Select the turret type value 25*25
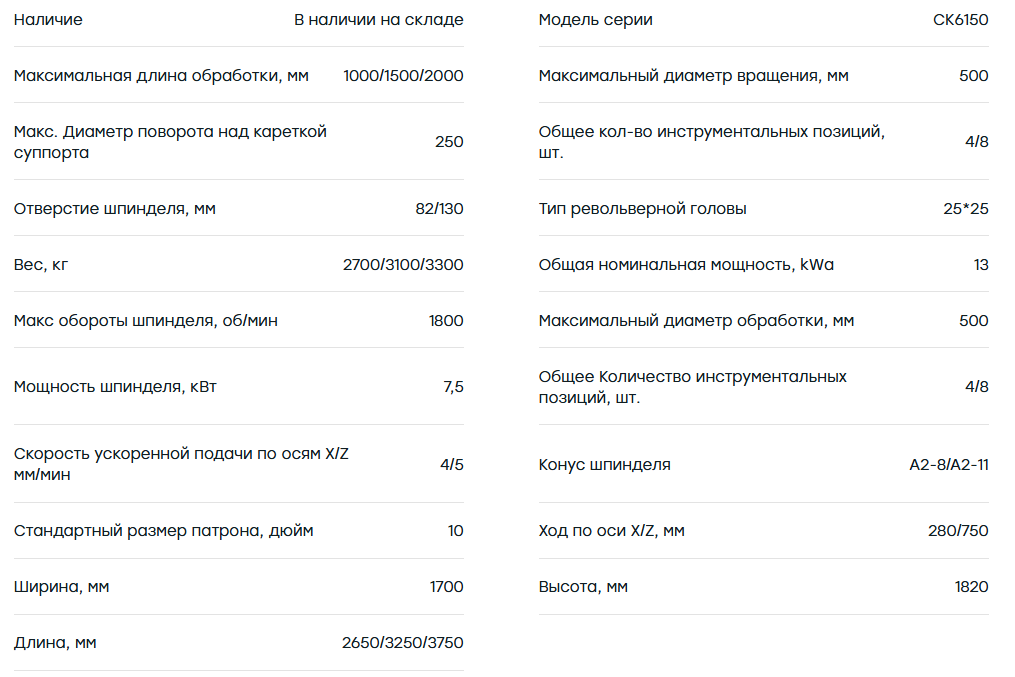Image resolution: width=1015 pixels, height=677 pixels. click(x=966, y=209)
